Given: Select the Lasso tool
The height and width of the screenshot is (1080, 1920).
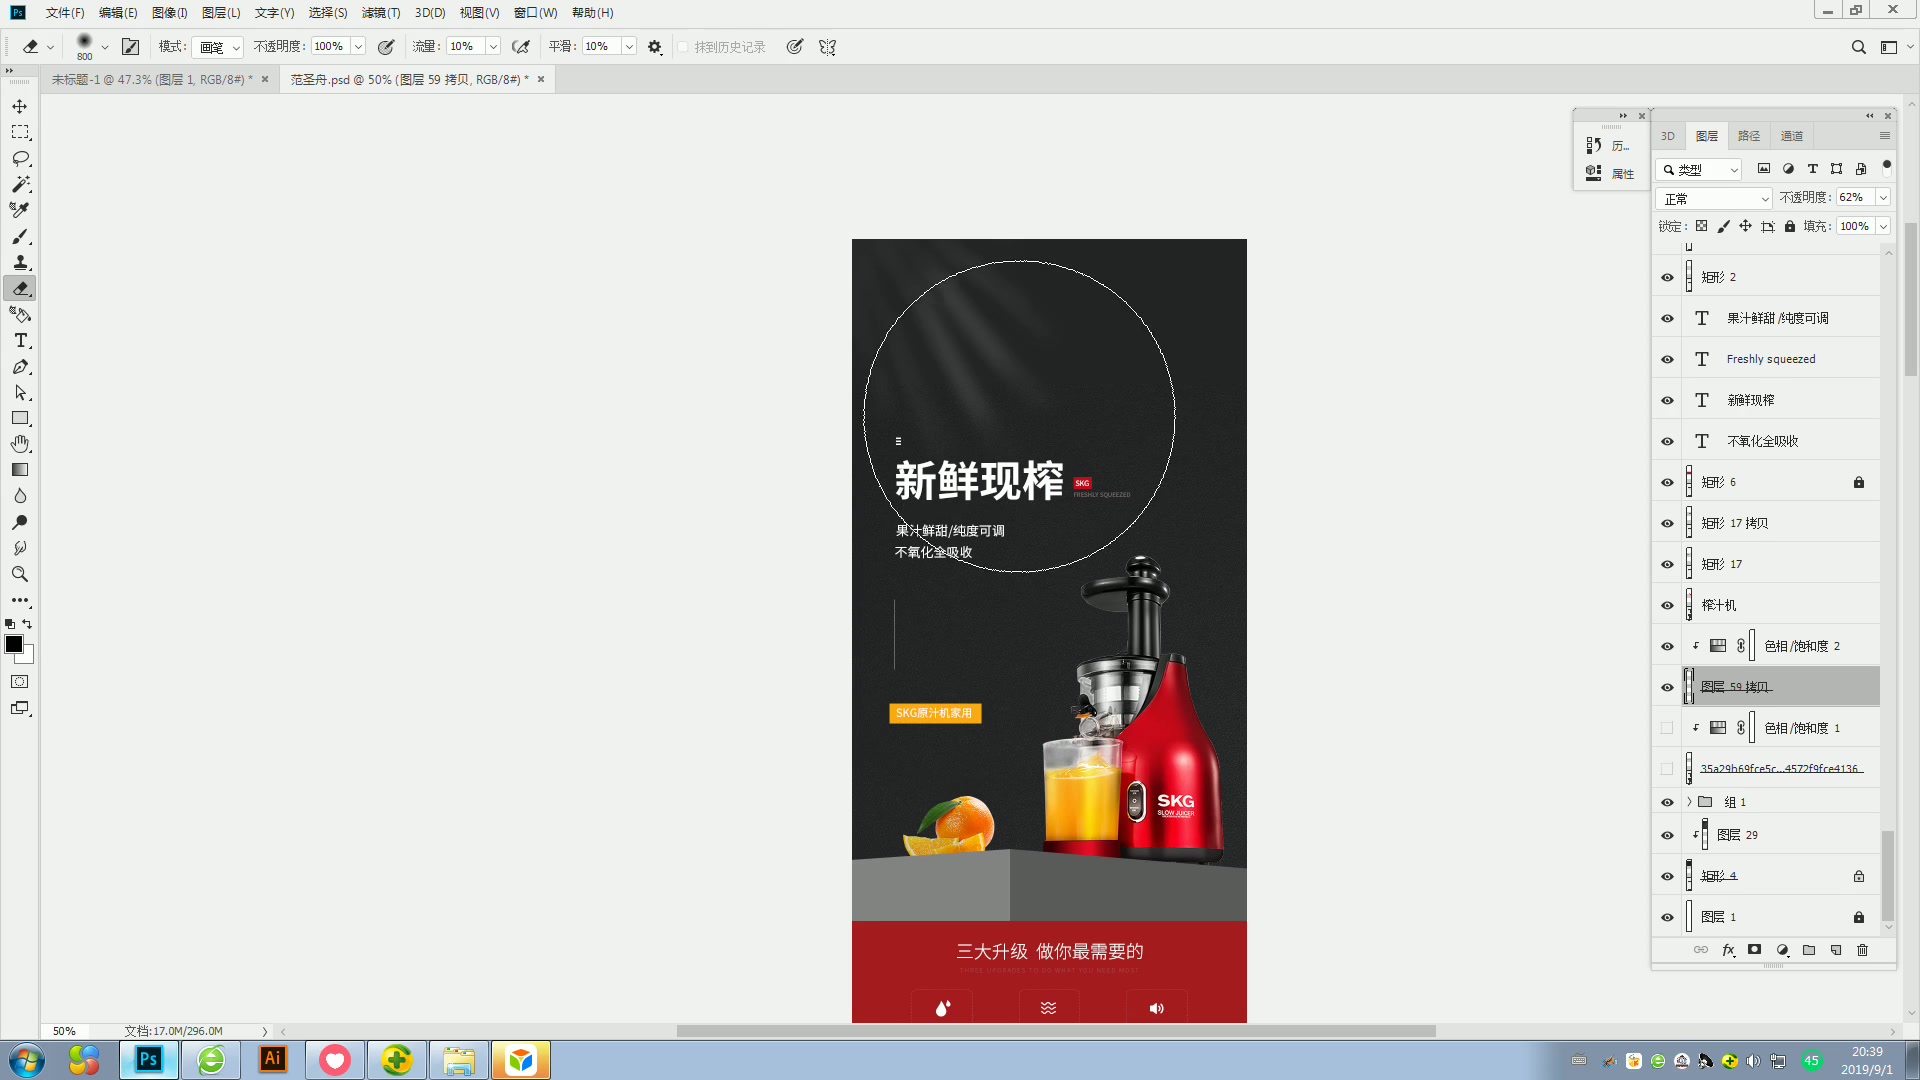Looking at the screenshot, I should coord(20,158).
